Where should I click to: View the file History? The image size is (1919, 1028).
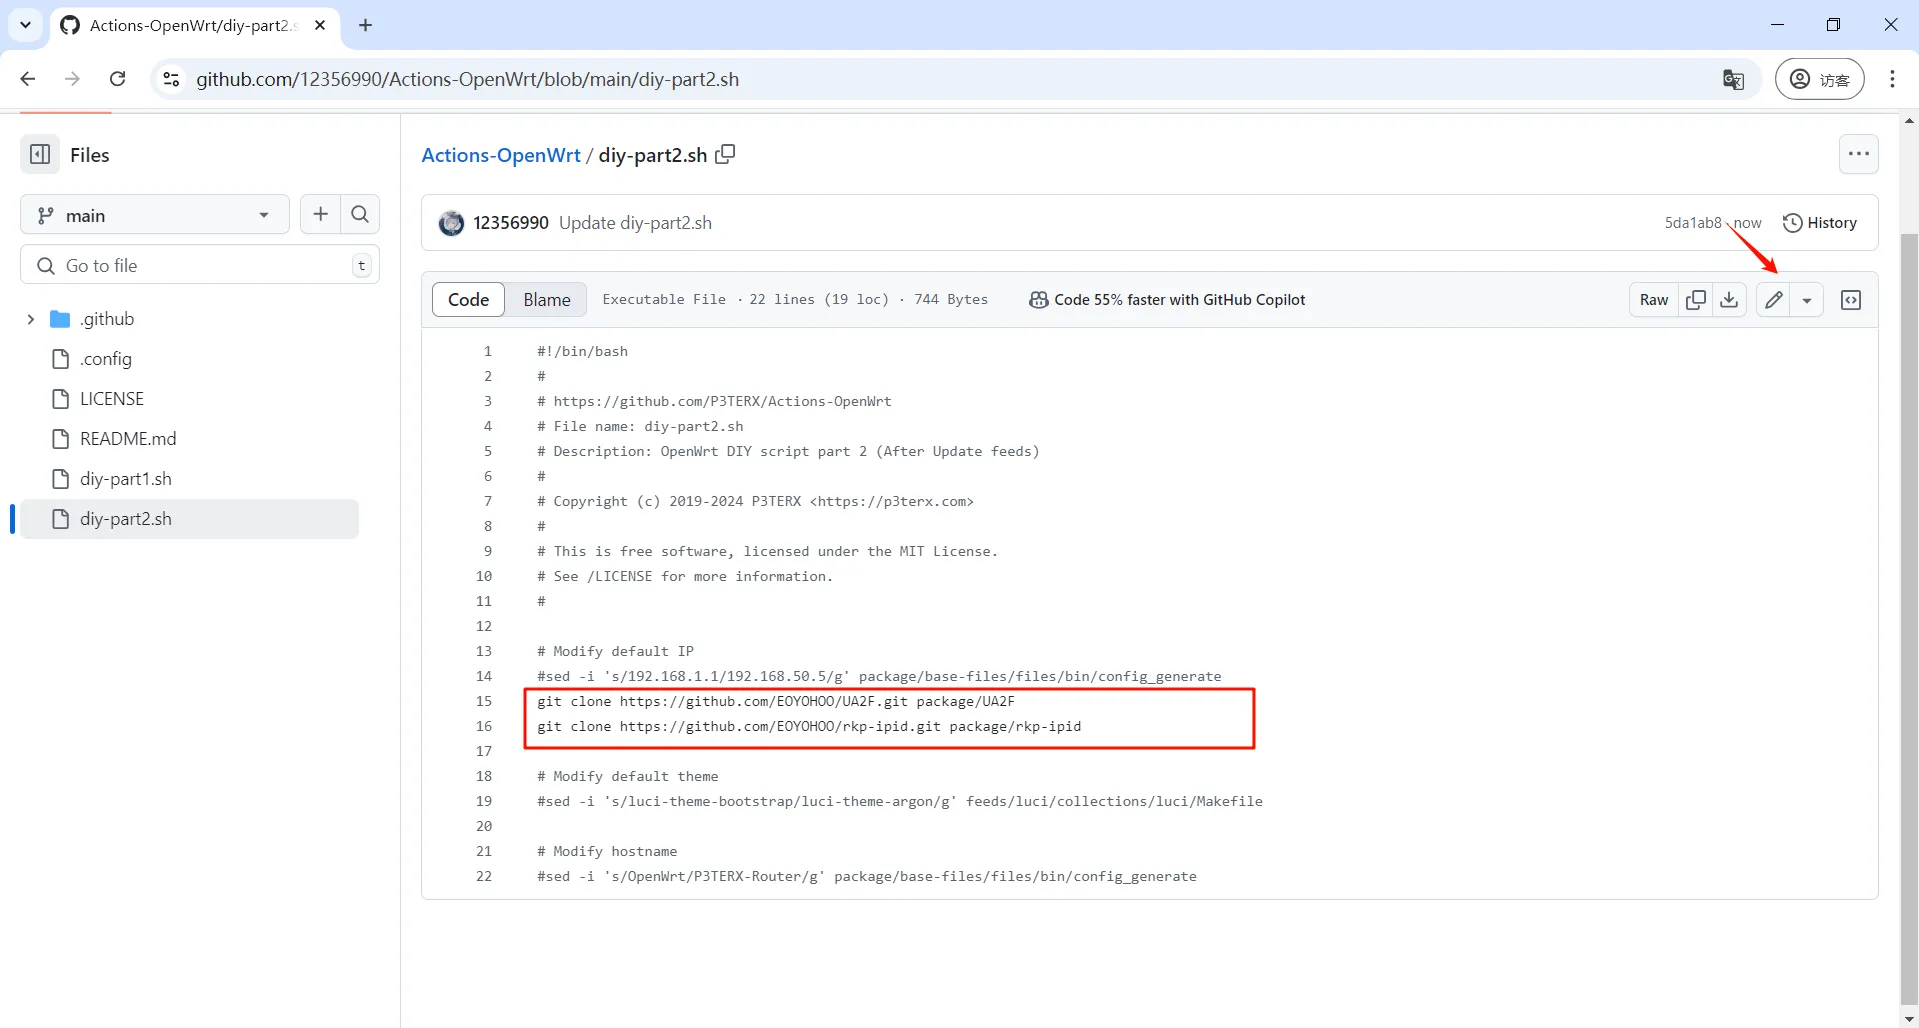1820,222
